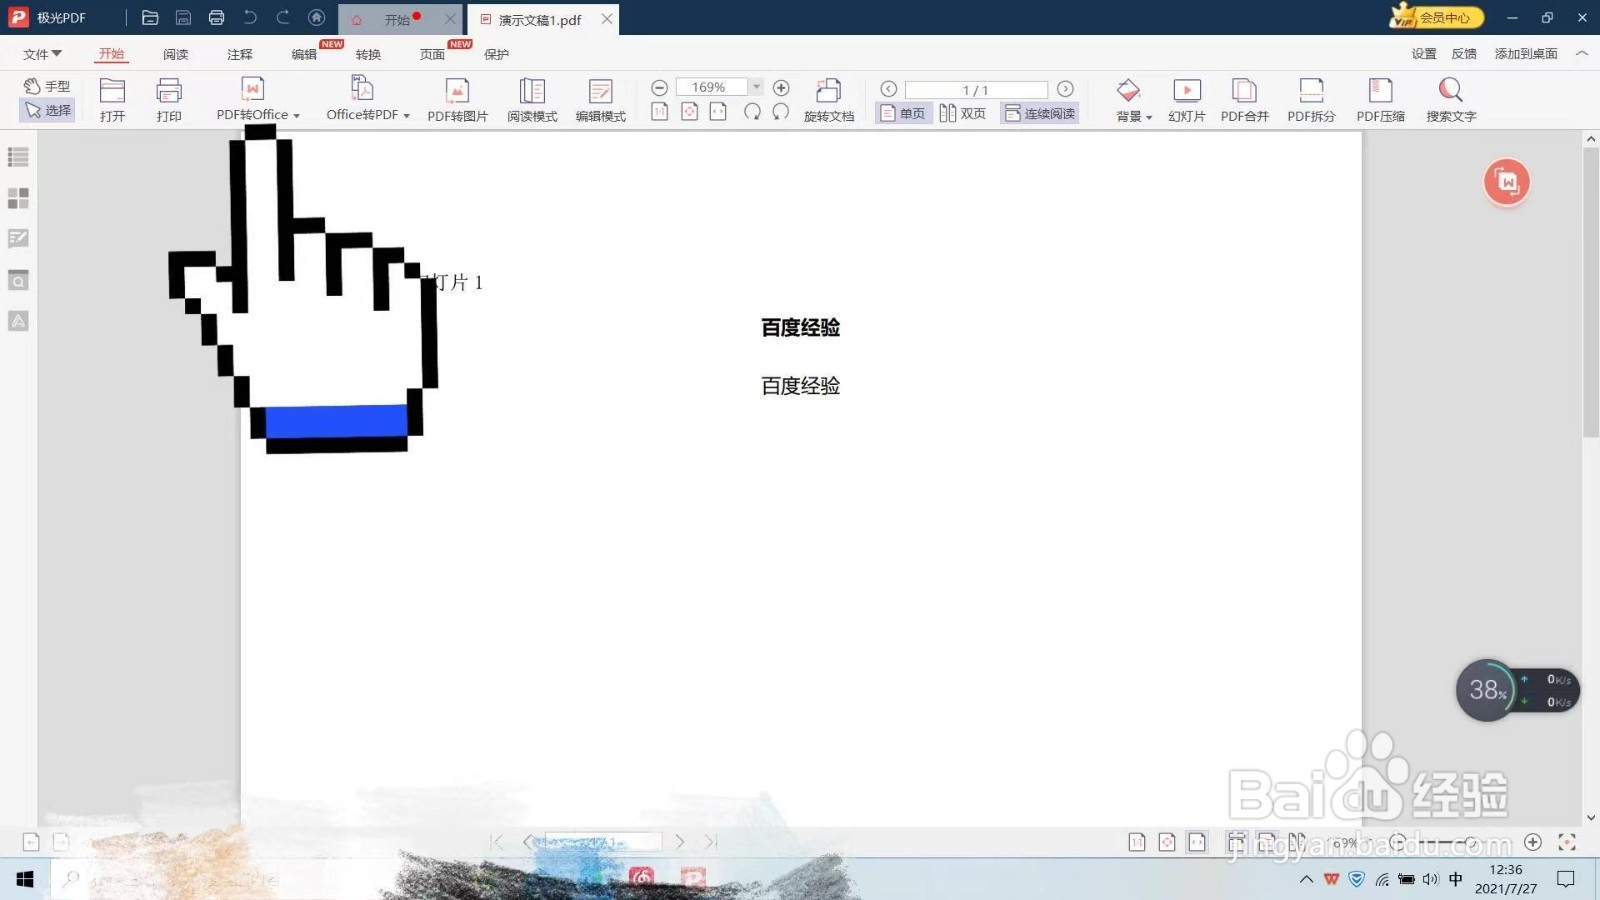Switch to 阅读模式 reading mode
1600x900 pixels.
(532, 100)
